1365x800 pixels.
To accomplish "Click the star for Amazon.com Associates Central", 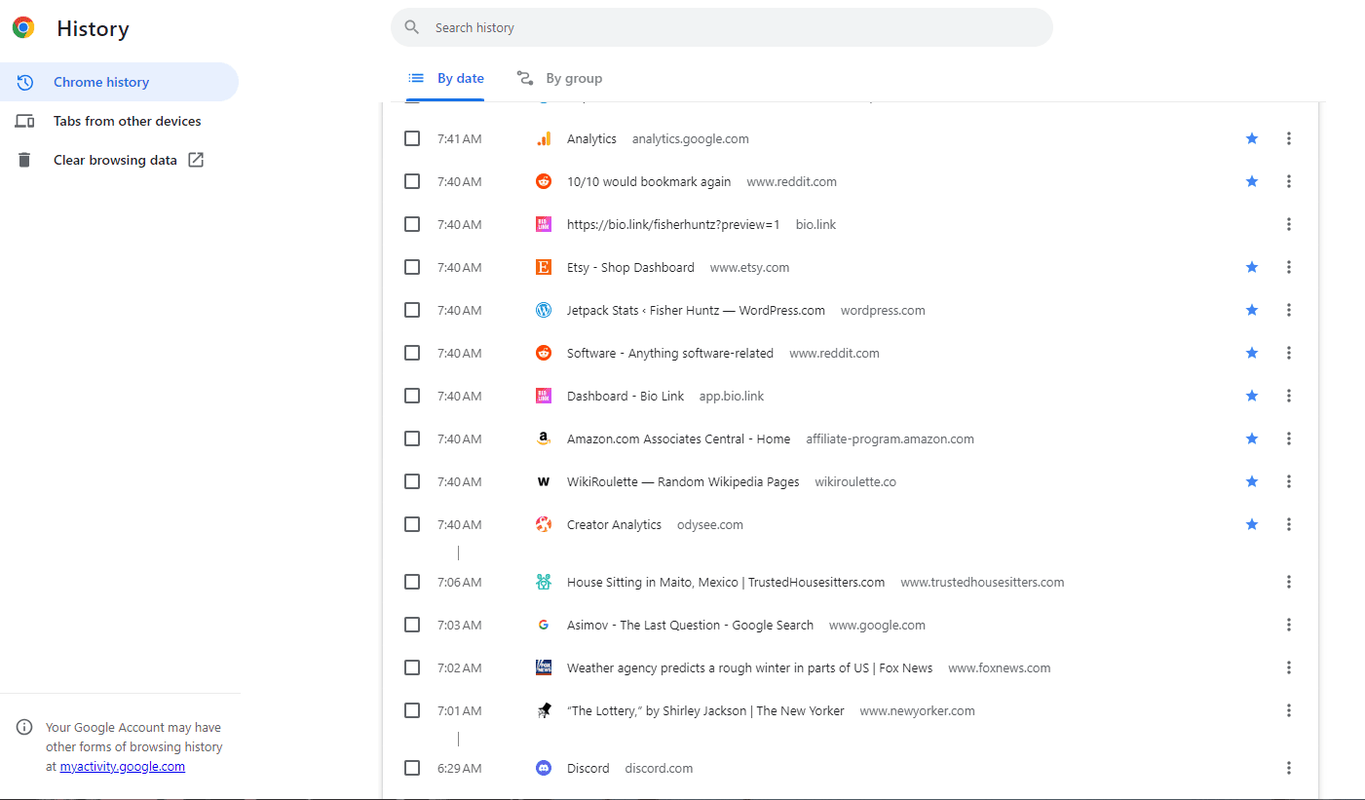I will pos(1252,439).
